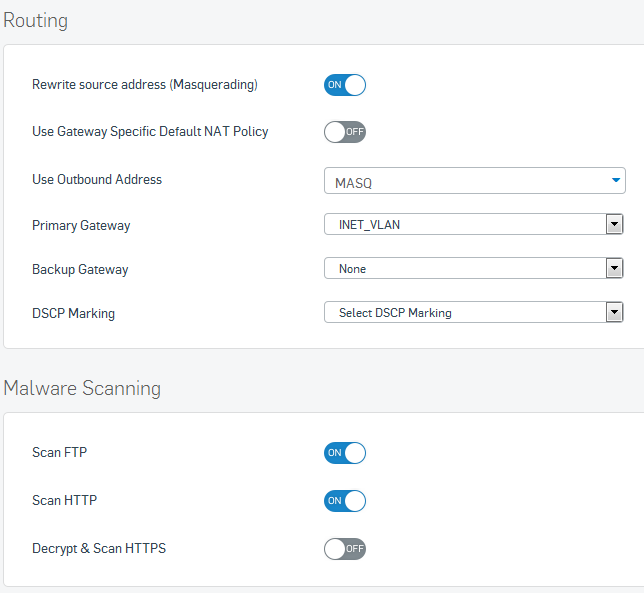Click Backup Gateway dropdown arrow button
The height and width of the screenshot is (593, 644).
(614, 268)
